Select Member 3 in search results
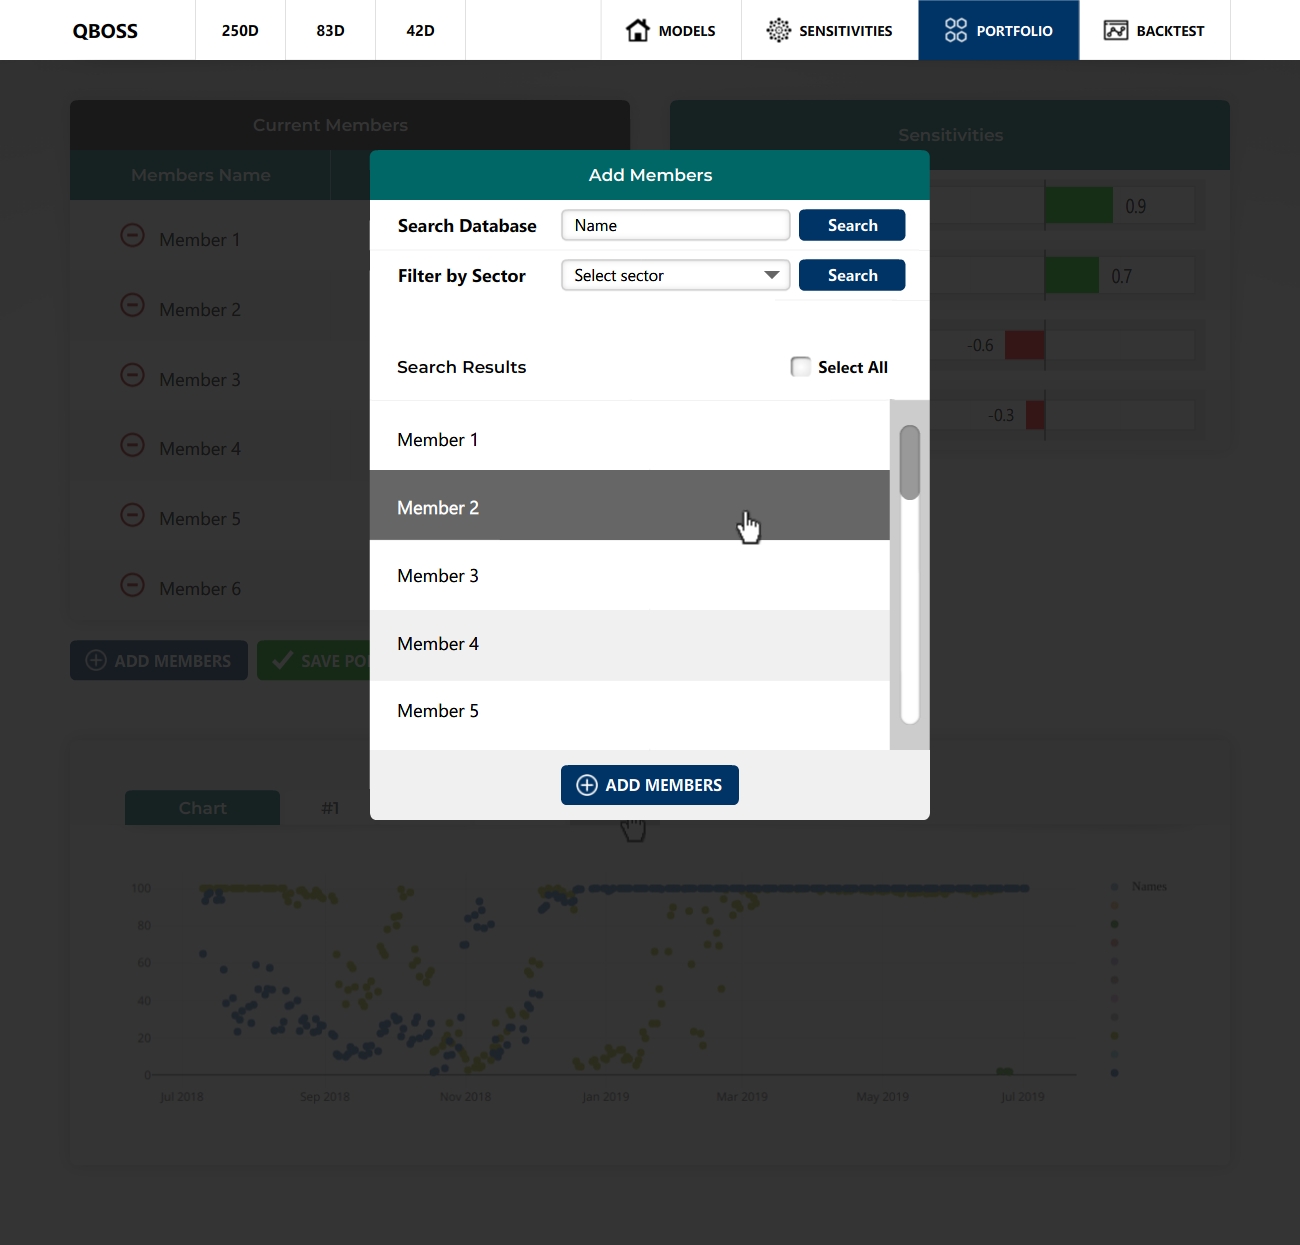This screenshot has height=1245, width=1300. coord(630,576)
